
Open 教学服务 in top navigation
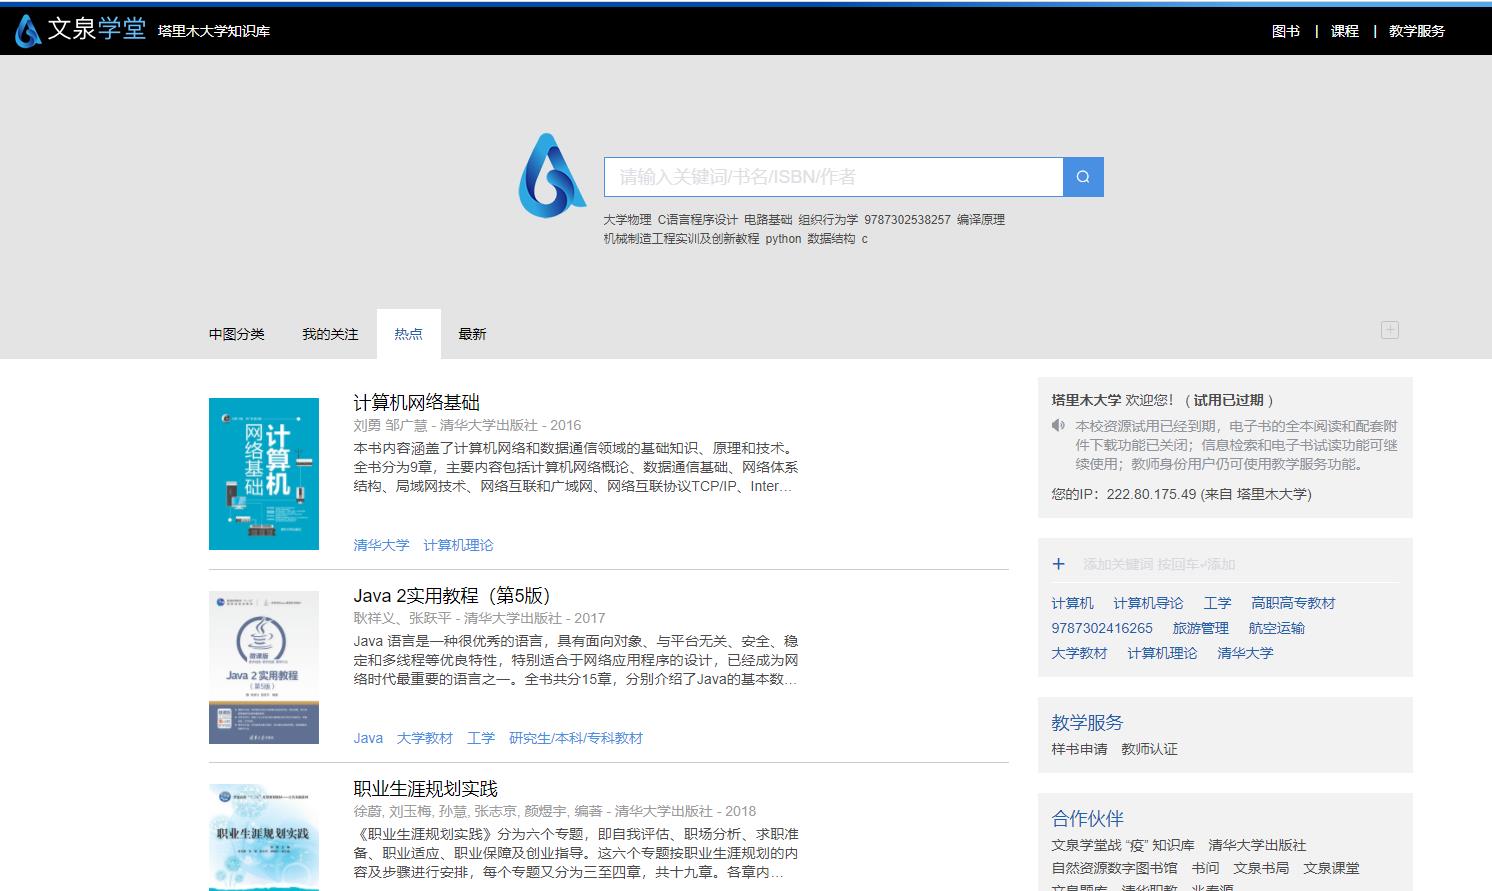(1416, 31)
